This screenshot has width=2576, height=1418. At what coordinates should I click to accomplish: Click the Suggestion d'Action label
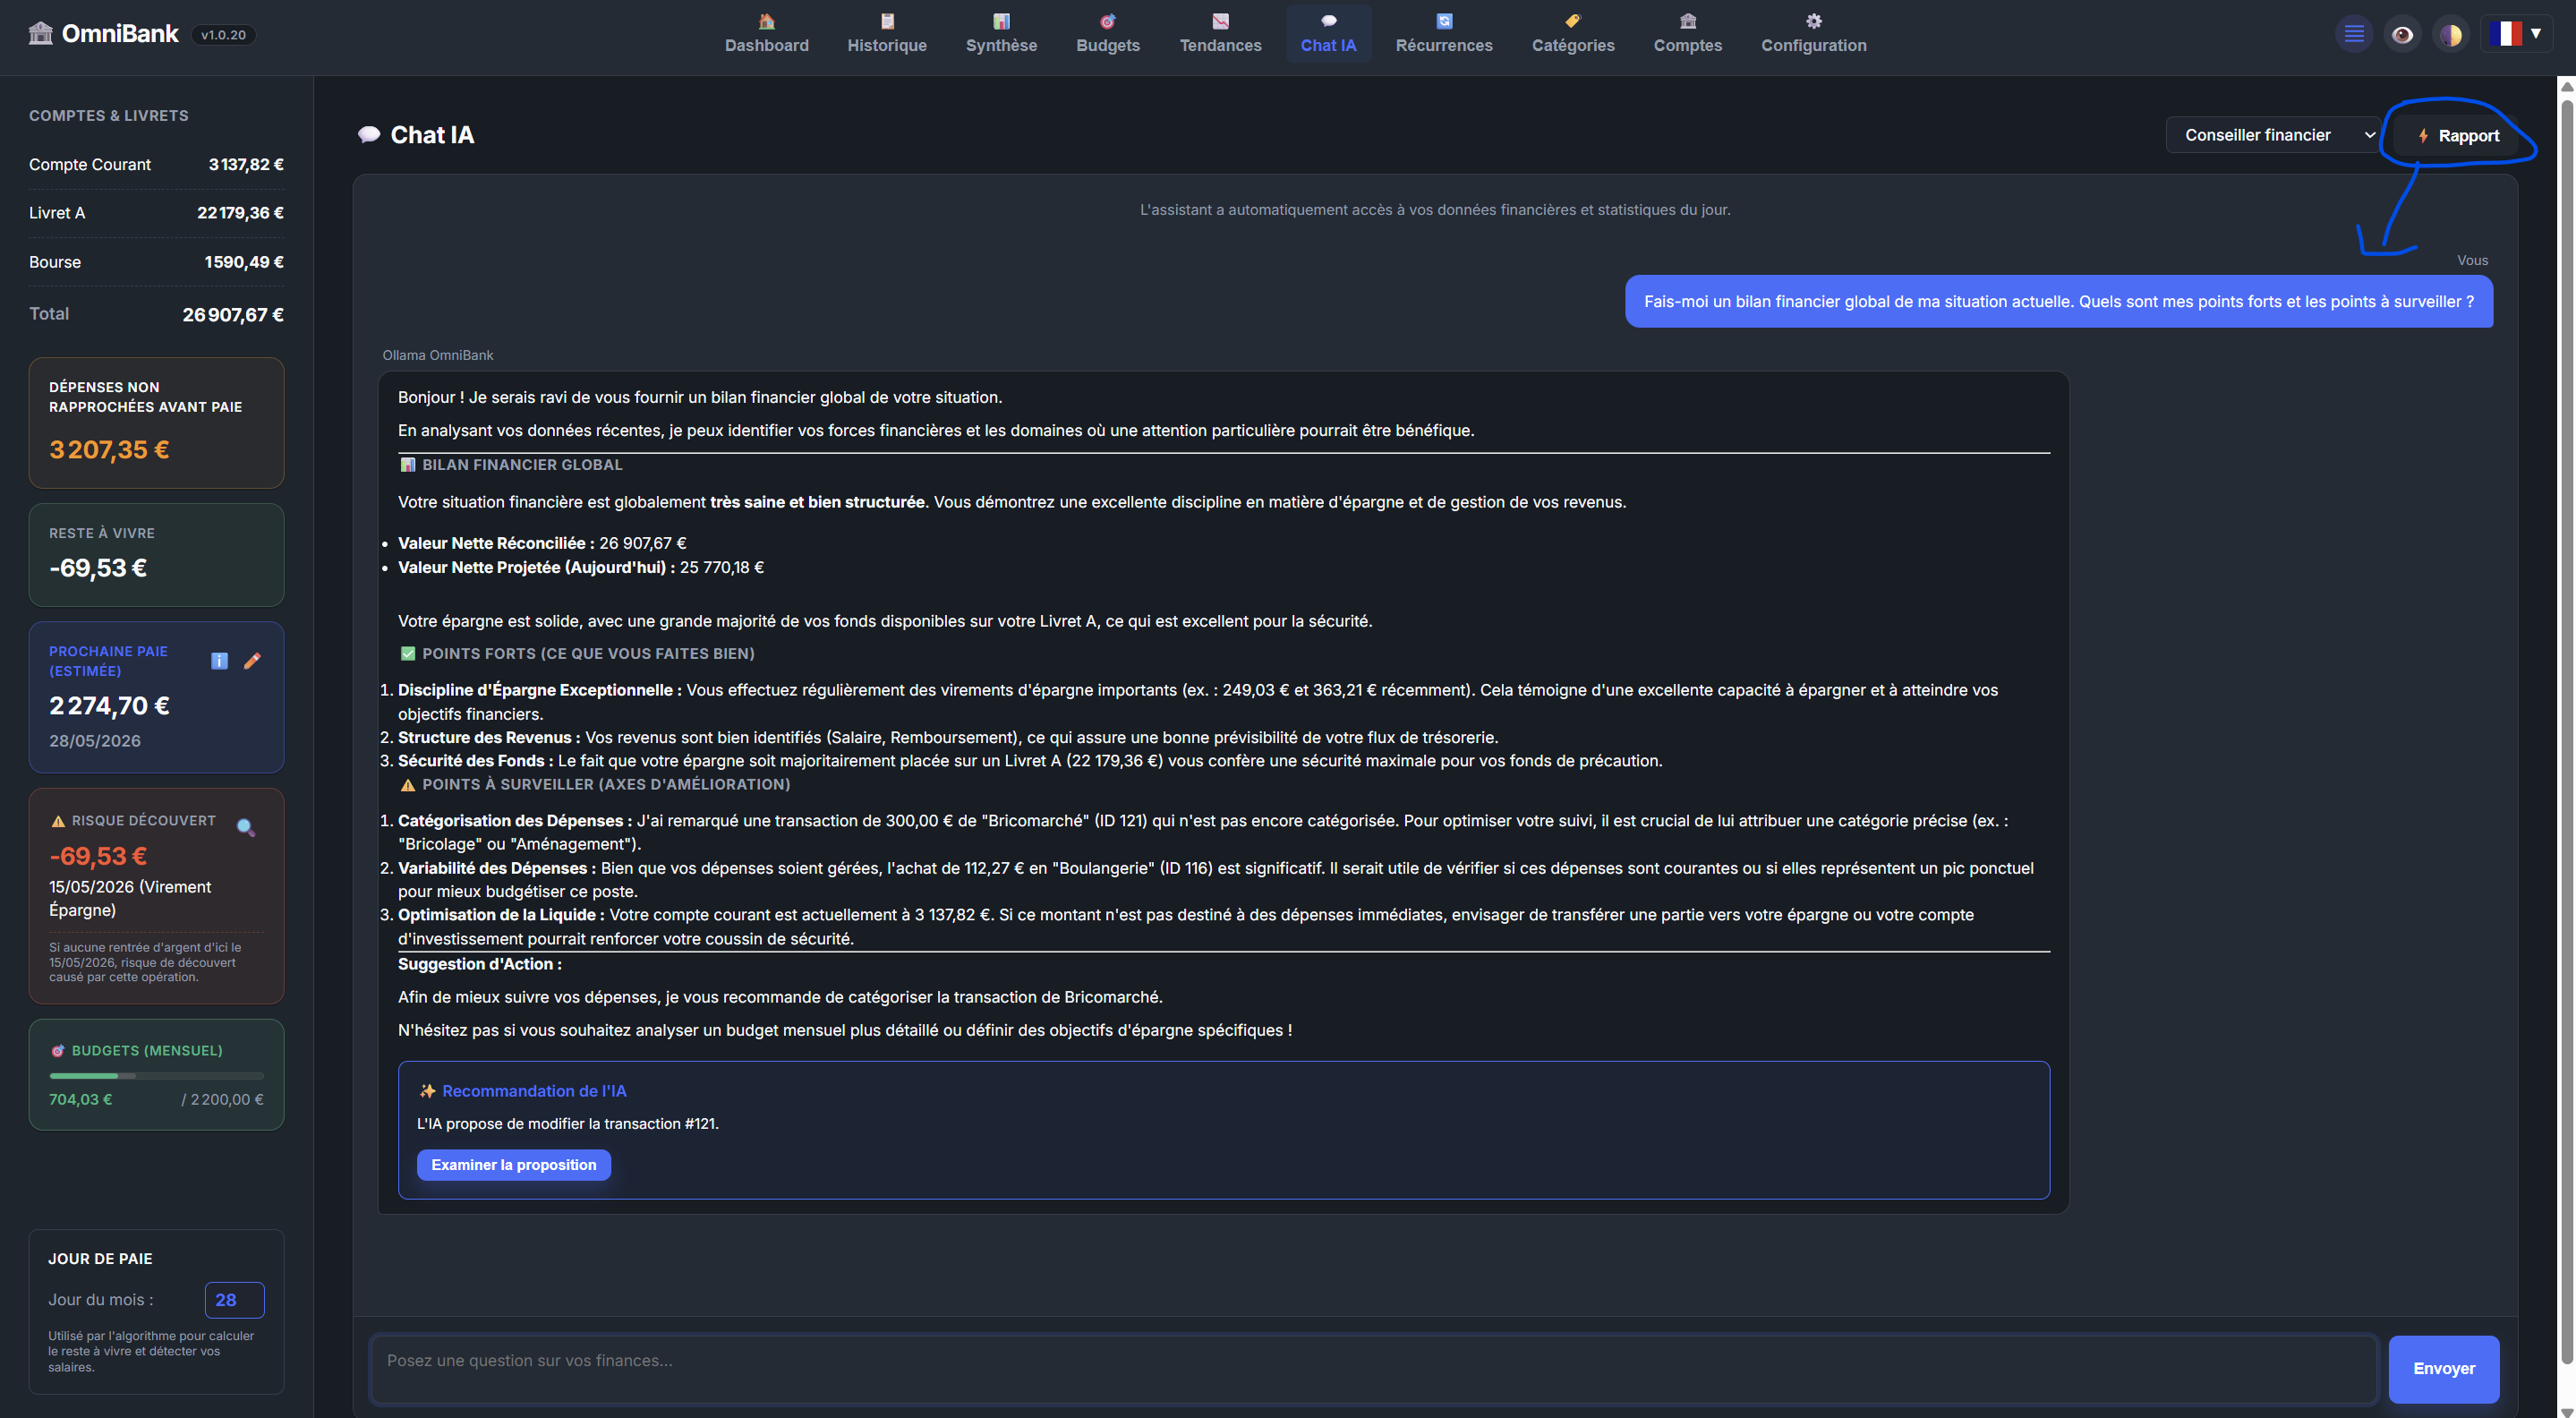pyautogui.click(x=480, y=964)
